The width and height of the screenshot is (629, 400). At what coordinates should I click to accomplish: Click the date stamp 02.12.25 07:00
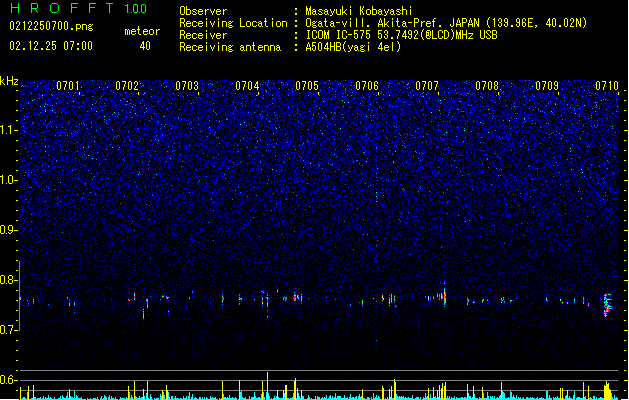click(51, 46)
